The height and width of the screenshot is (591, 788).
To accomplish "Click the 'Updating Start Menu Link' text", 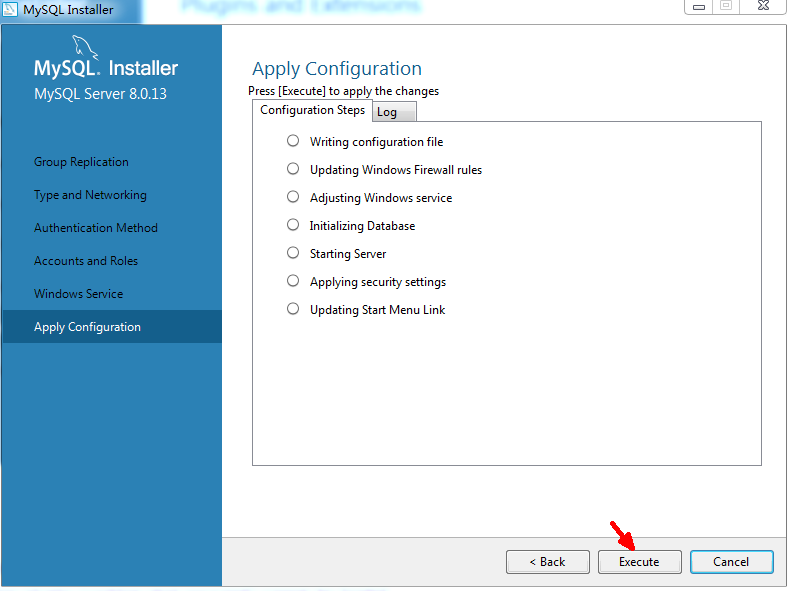I will (377, 310).
